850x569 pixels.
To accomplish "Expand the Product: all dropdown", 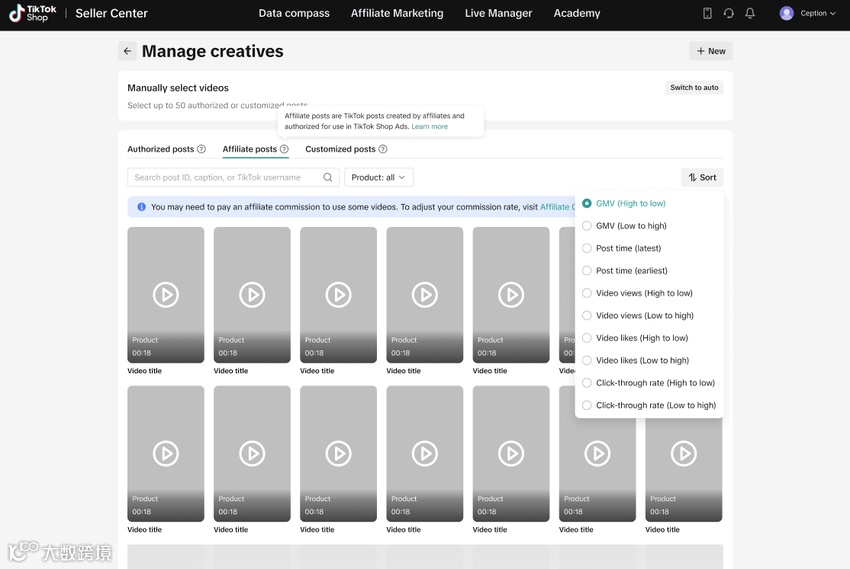I will [378, 177].
